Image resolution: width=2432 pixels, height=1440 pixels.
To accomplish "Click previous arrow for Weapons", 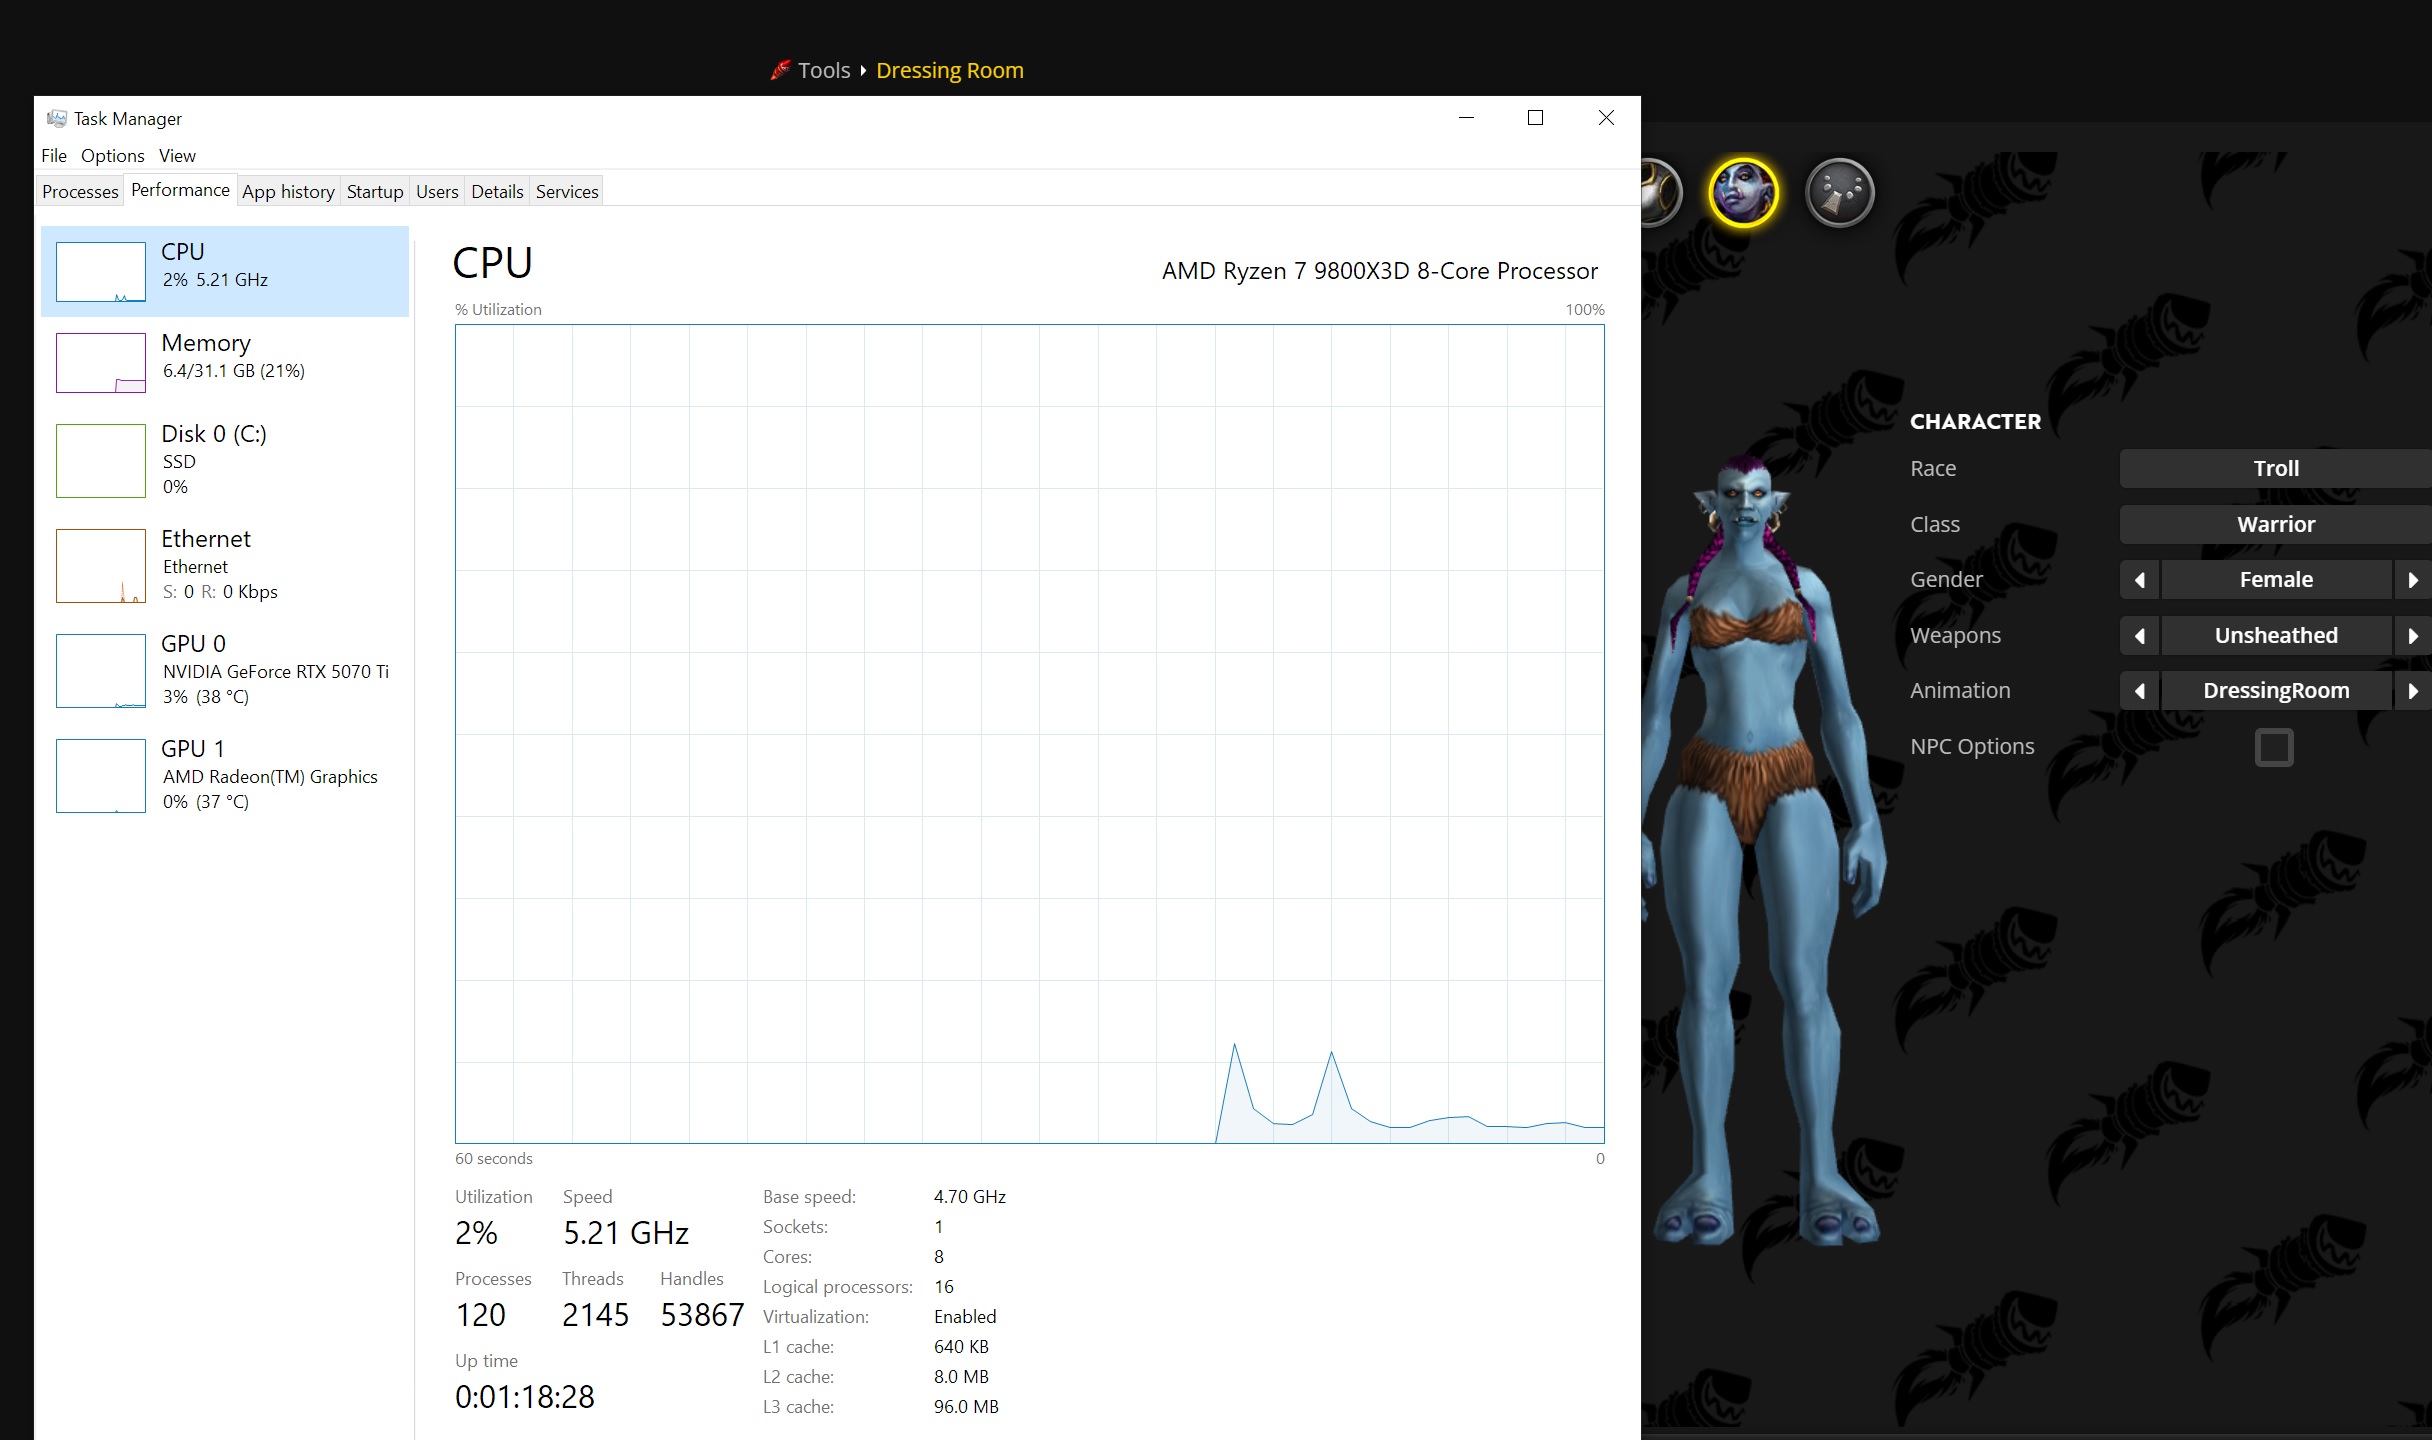I will click(2139, 635).
